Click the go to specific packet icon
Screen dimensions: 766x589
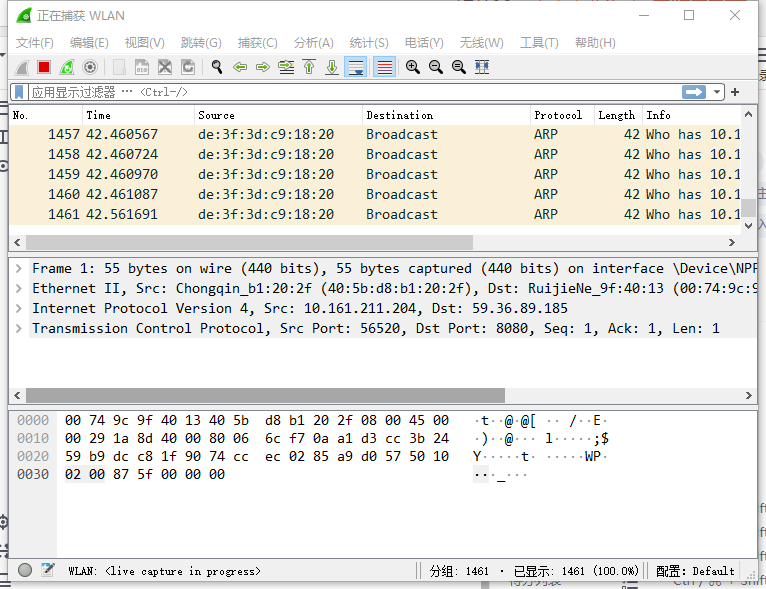click(286, 67)
